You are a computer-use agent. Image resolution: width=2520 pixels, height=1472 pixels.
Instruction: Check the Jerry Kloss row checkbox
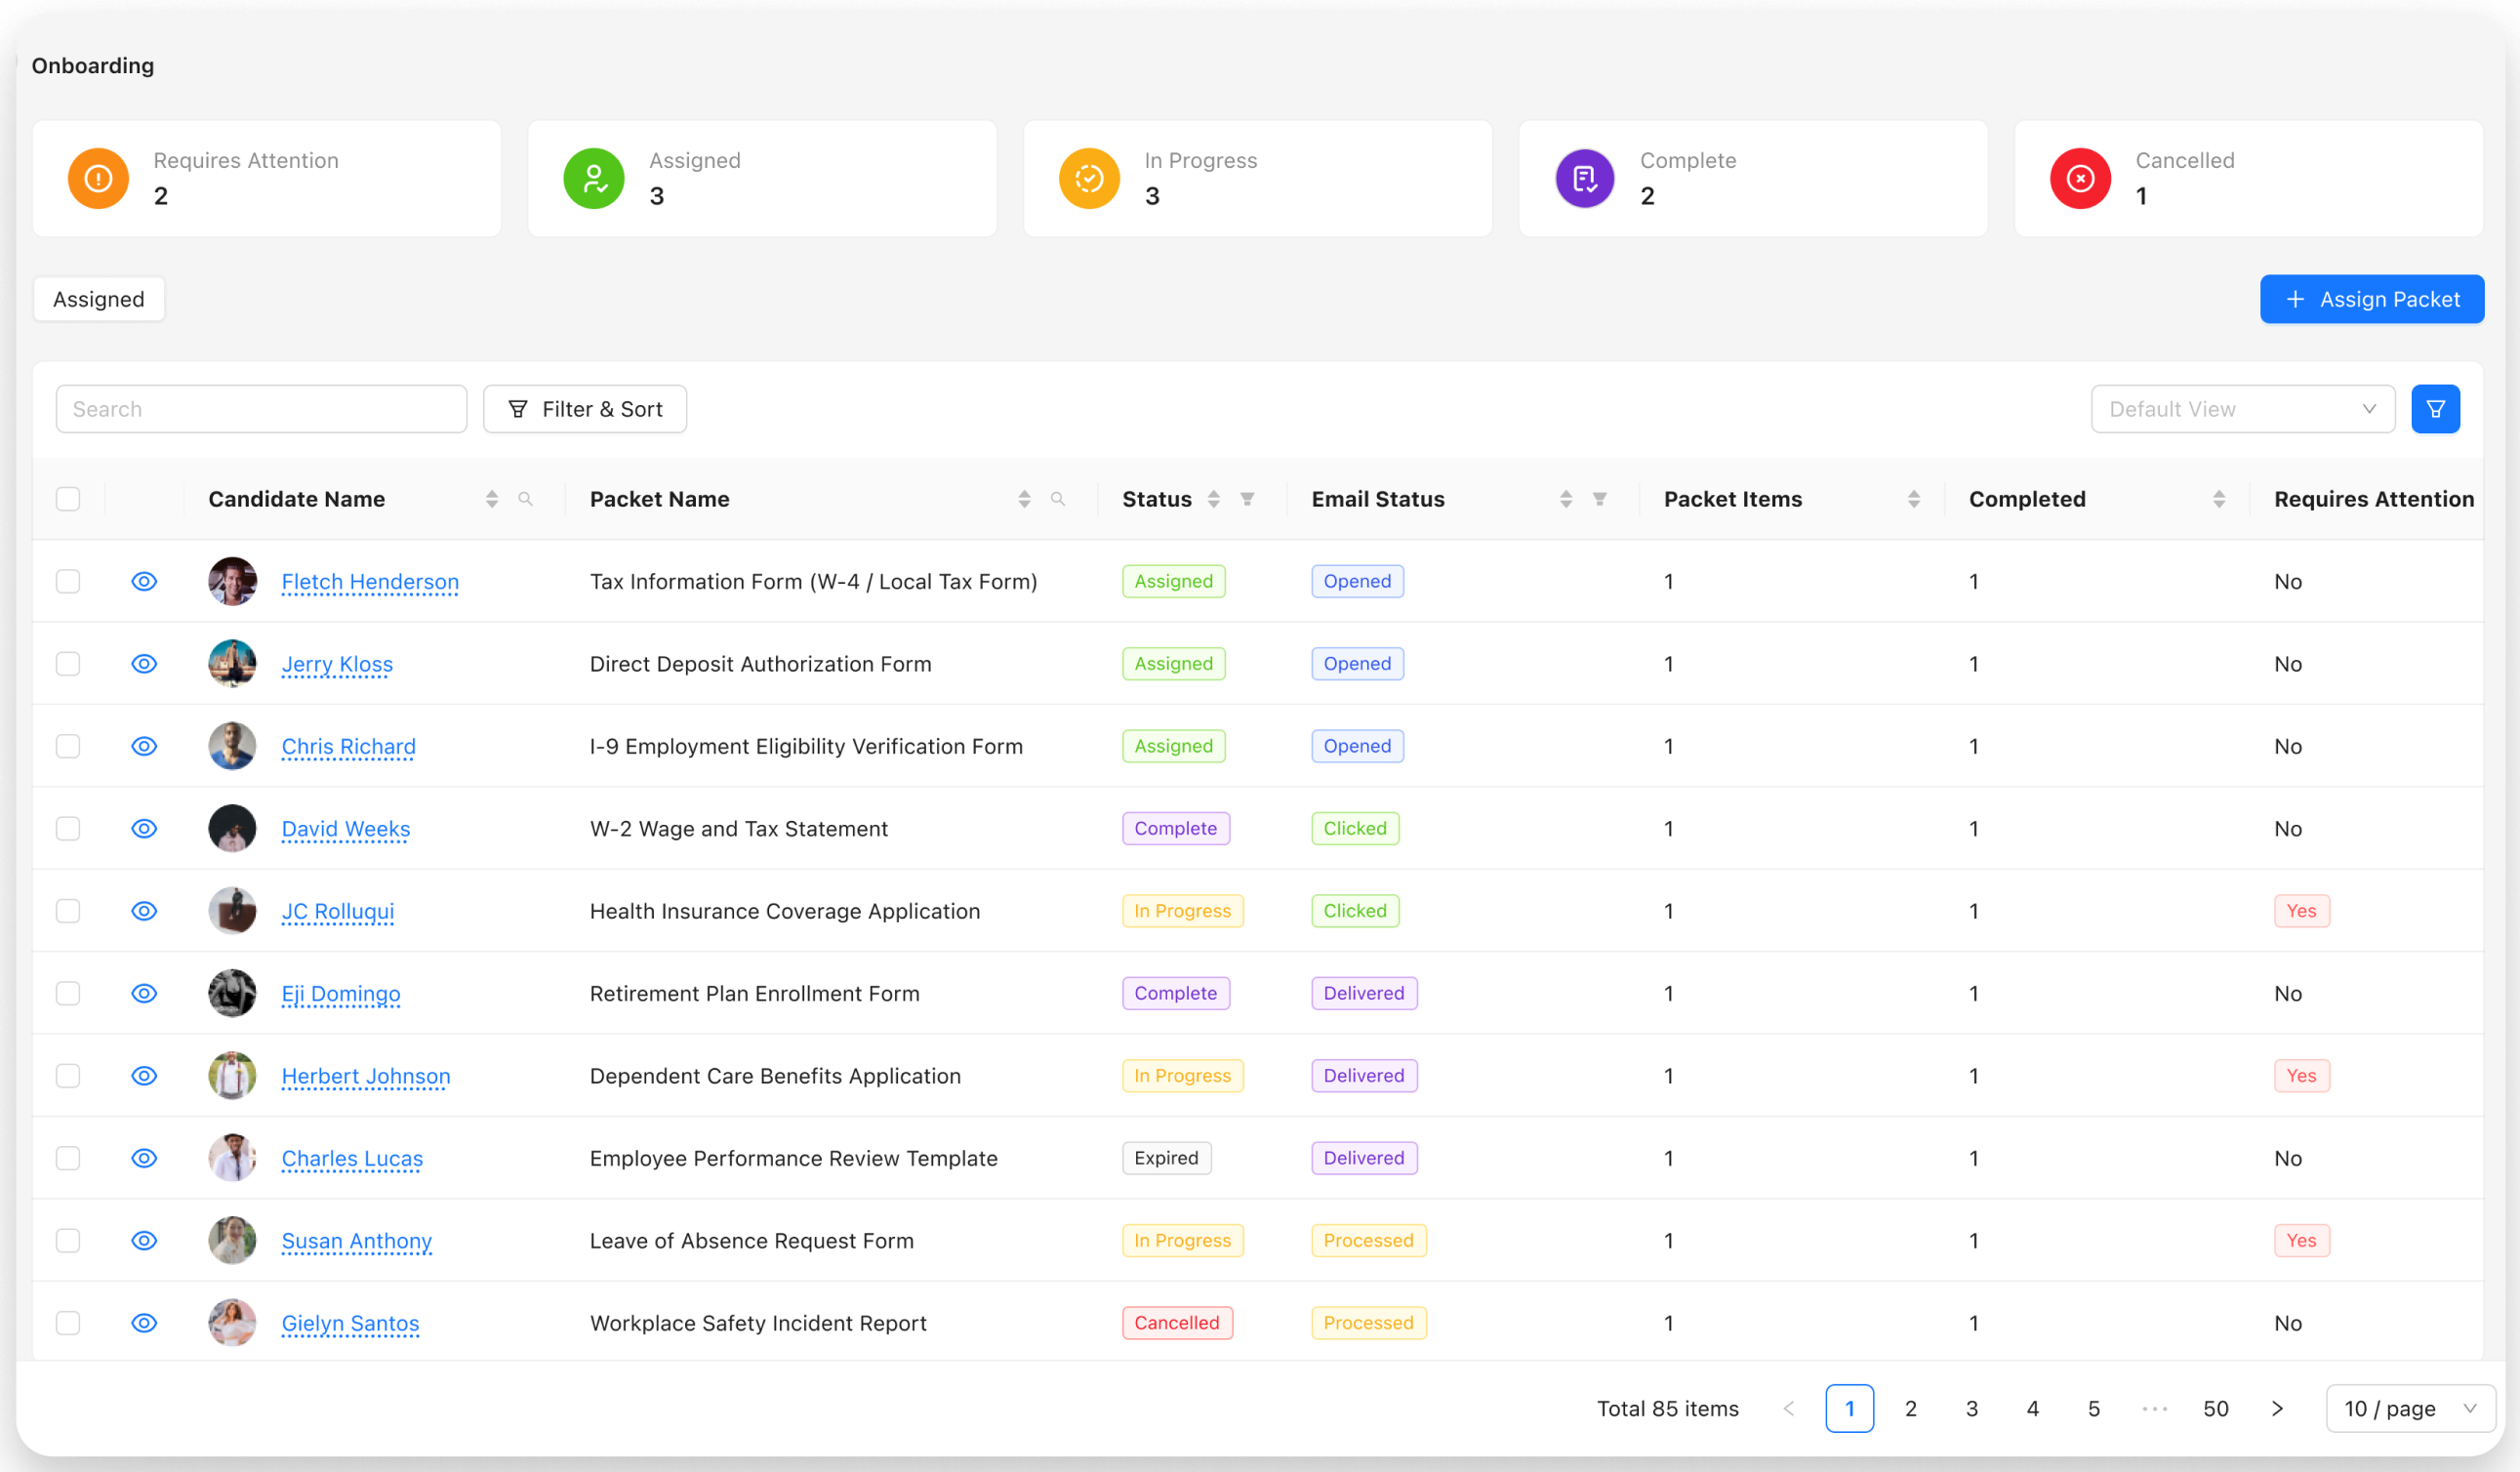click(x=68, y=664)
